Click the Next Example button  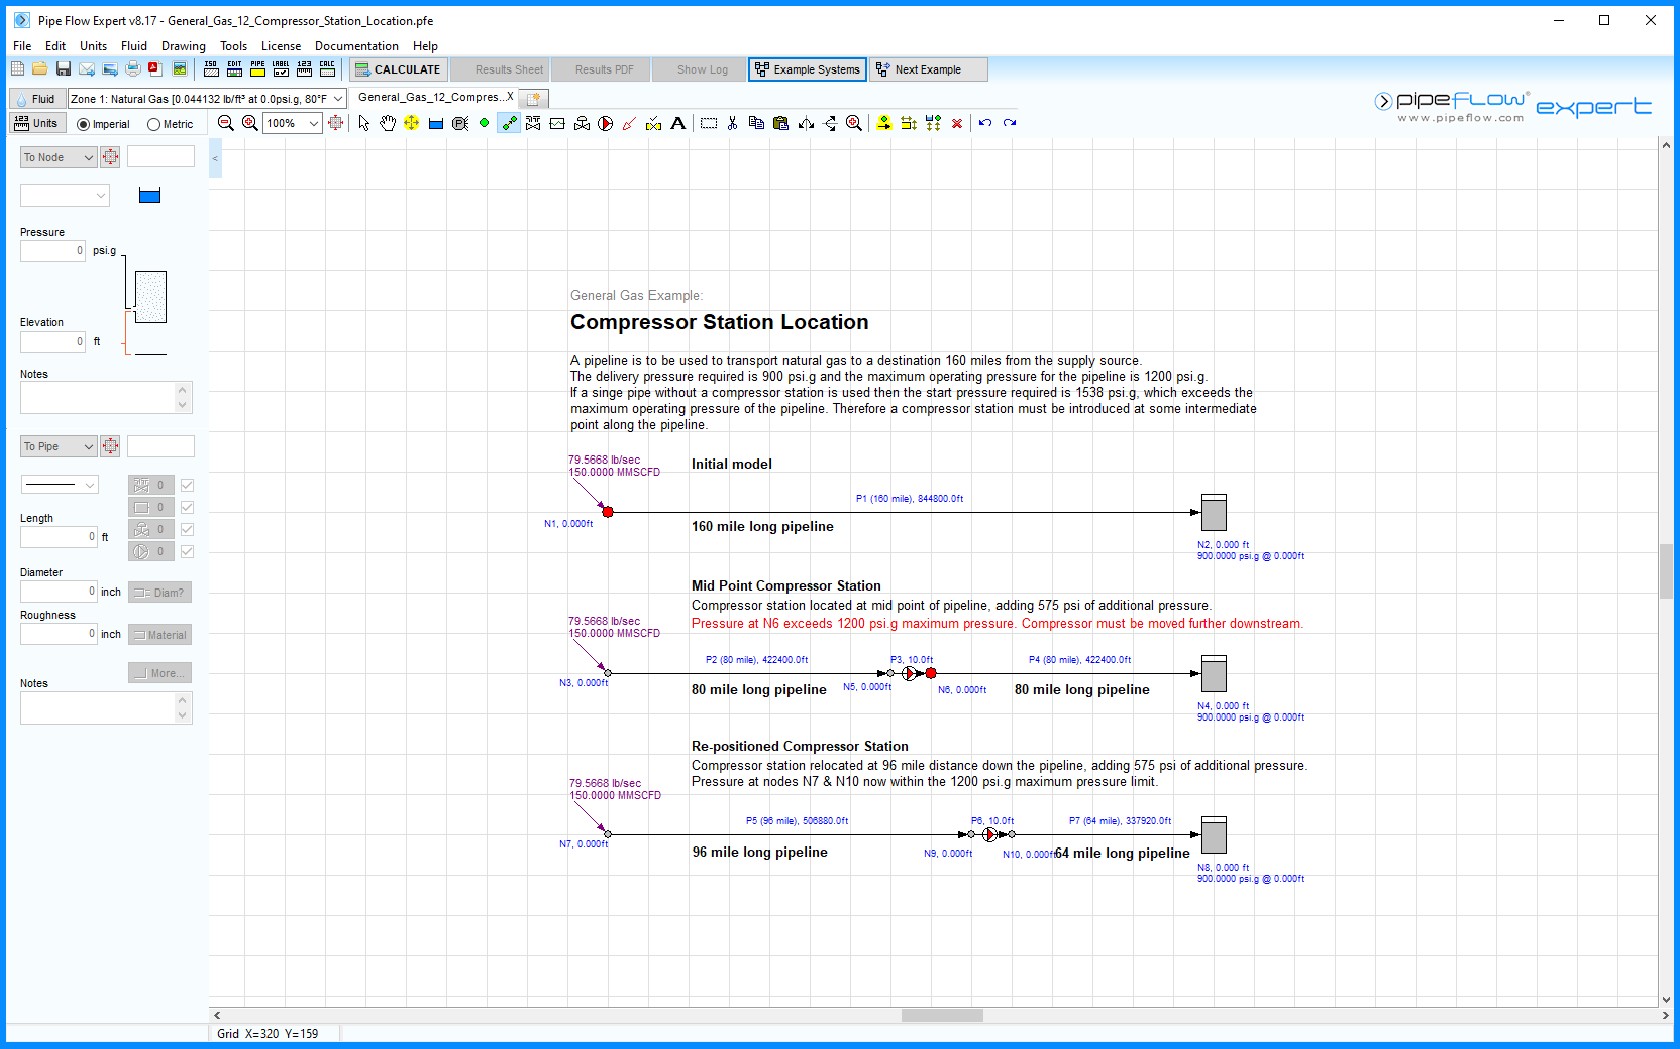tap(929, 70)
